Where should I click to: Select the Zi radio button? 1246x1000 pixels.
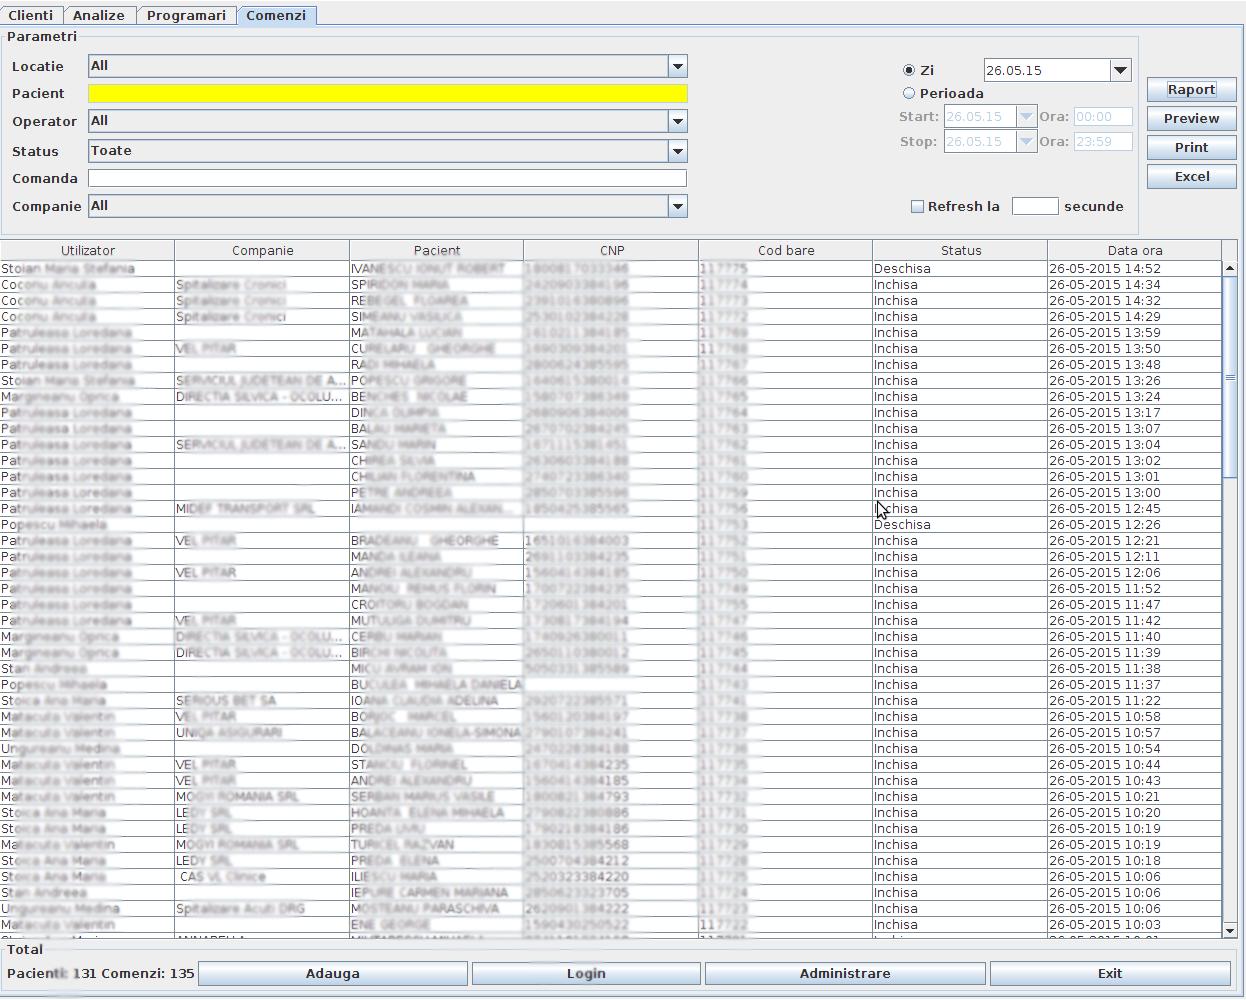(909, 70)
